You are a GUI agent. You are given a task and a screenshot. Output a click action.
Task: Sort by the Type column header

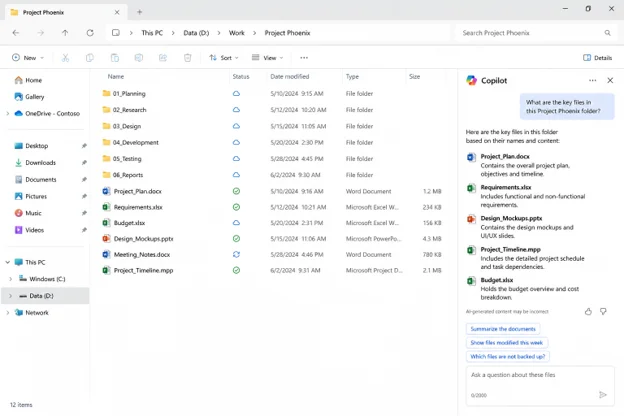click(352, 76)
